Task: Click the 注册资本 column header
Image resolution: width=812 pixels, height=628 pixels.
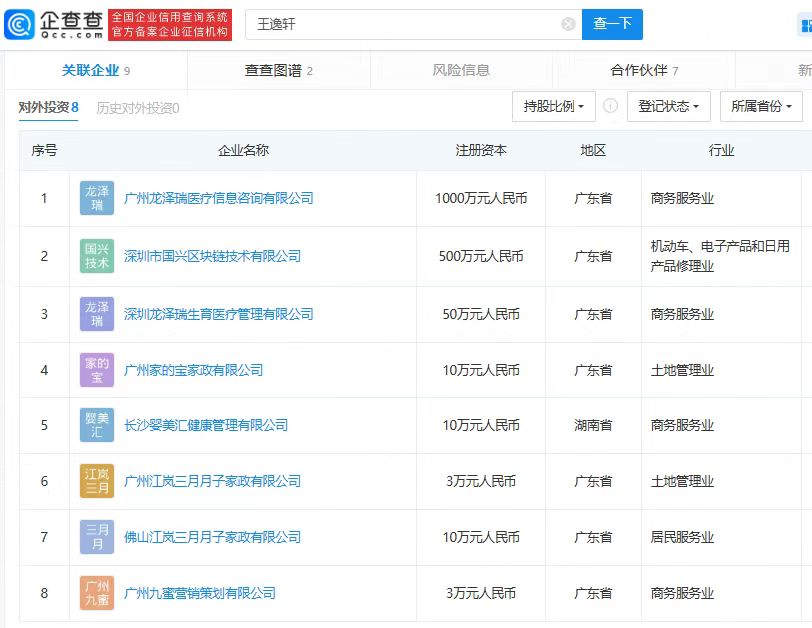Action: tap(481, 151)
